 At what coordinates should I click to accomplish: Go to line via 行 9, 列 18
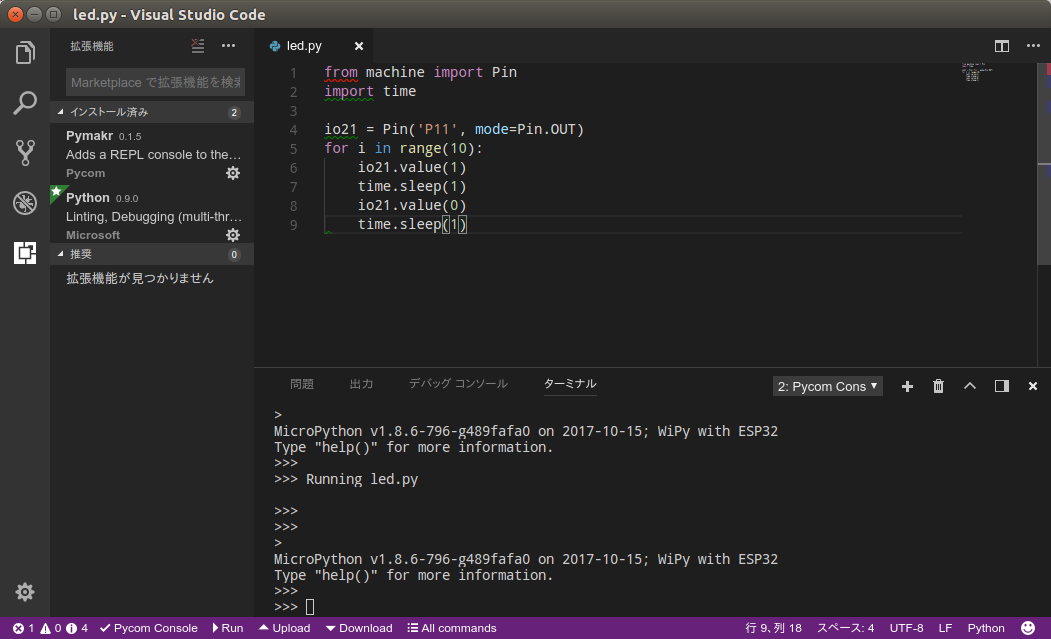point(773,628)
